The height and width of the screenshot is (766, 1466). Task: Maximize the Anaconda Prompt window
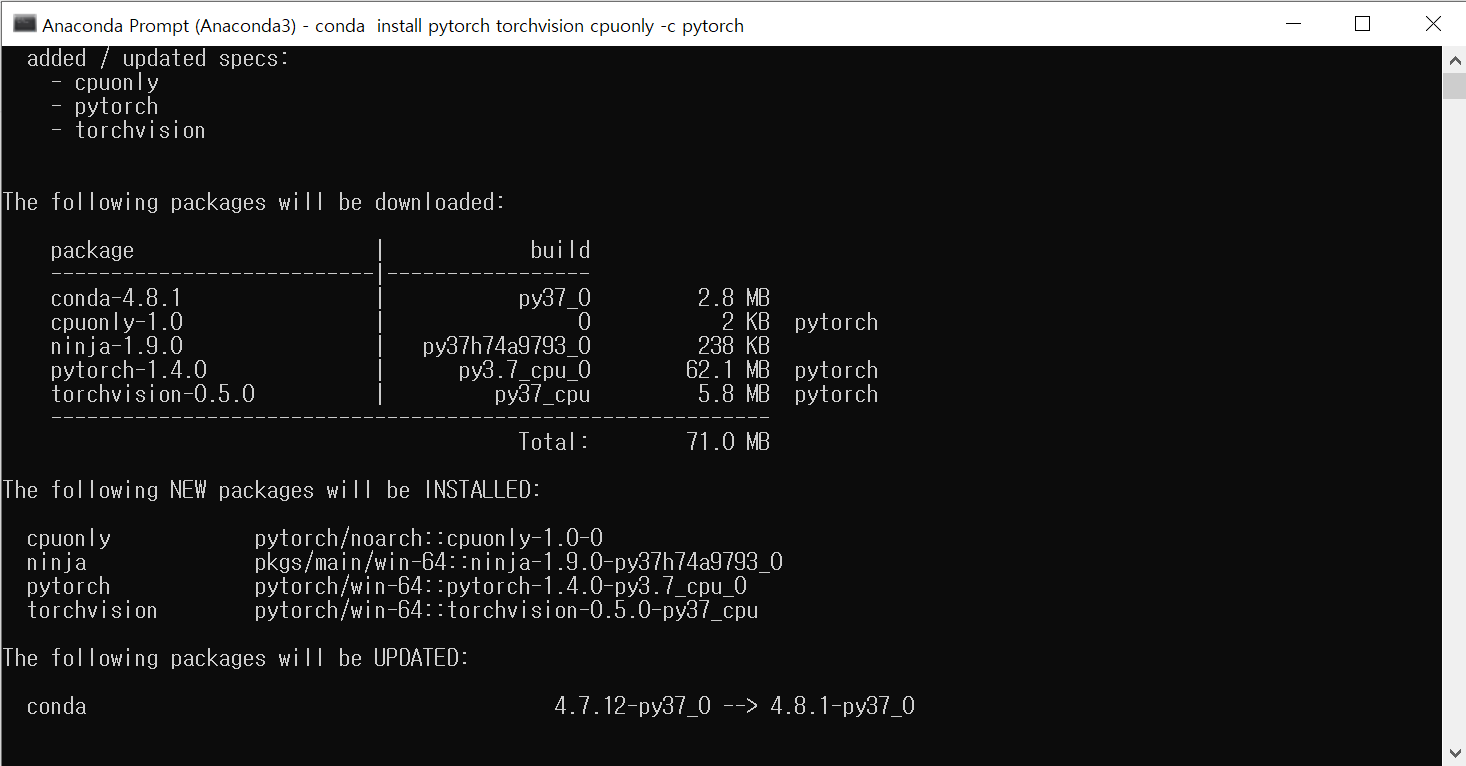pyautogui.click(x=1362, y=25)
